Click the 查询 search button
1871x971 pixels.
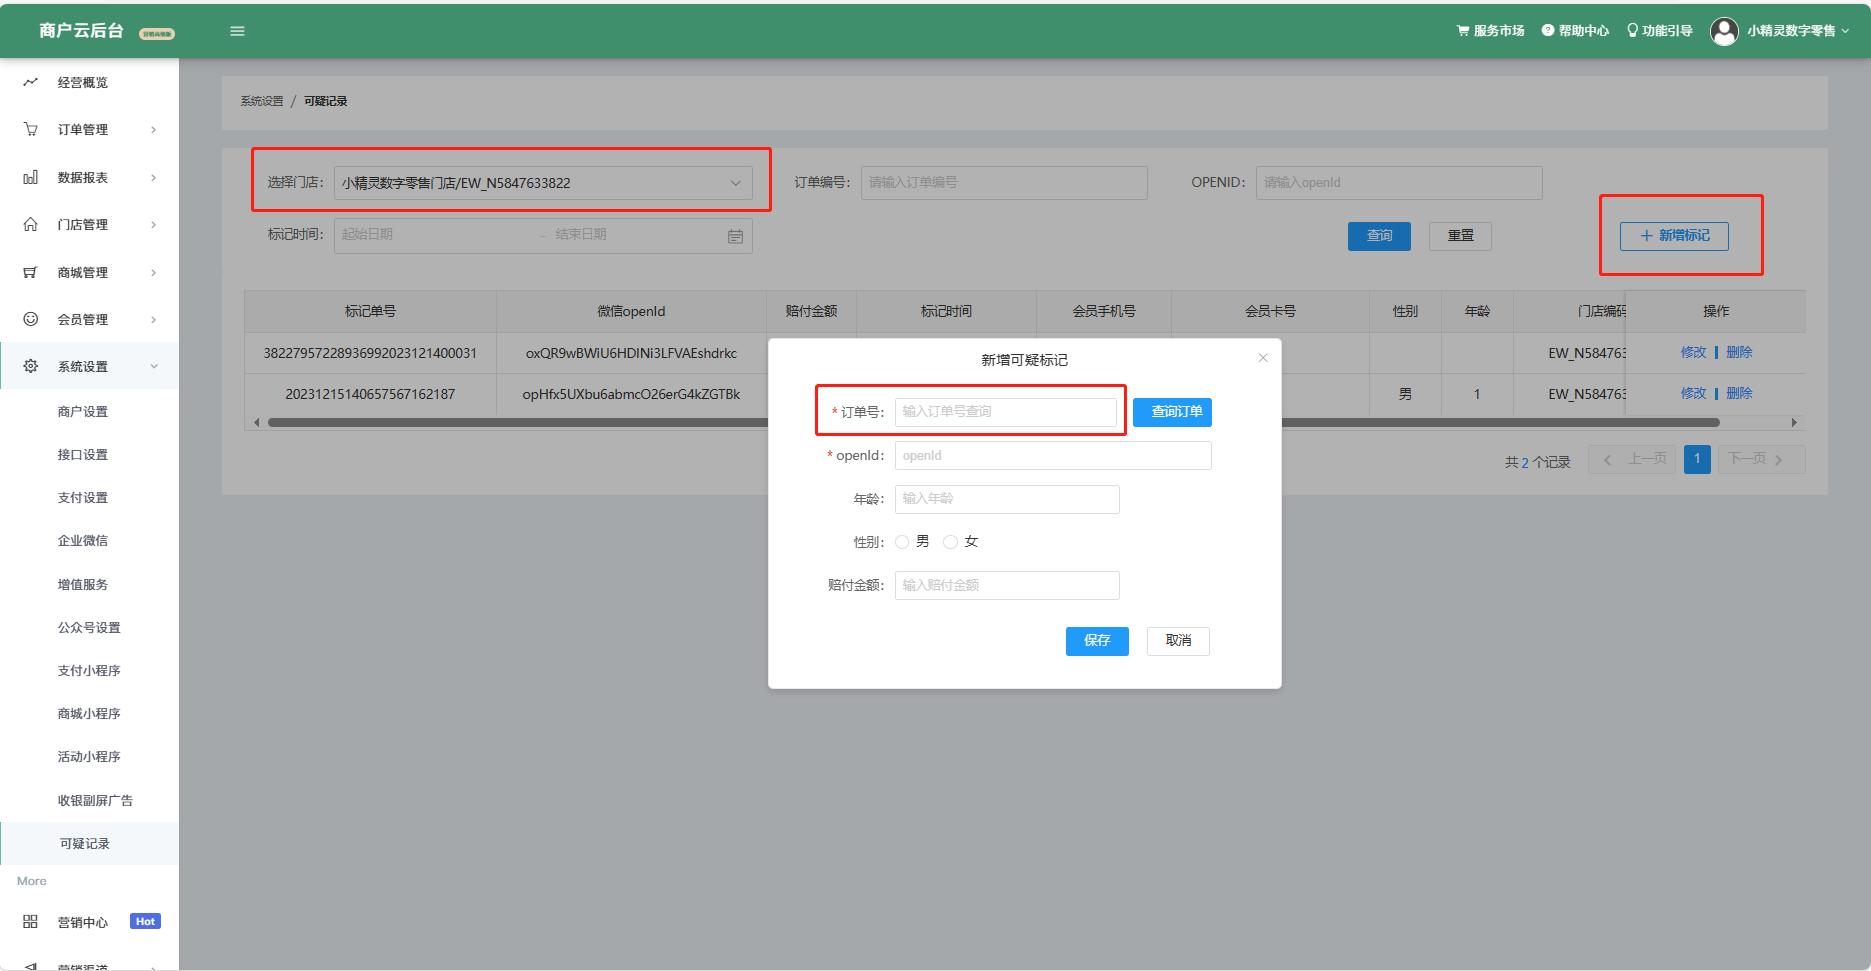click(x=1379, y=236)
